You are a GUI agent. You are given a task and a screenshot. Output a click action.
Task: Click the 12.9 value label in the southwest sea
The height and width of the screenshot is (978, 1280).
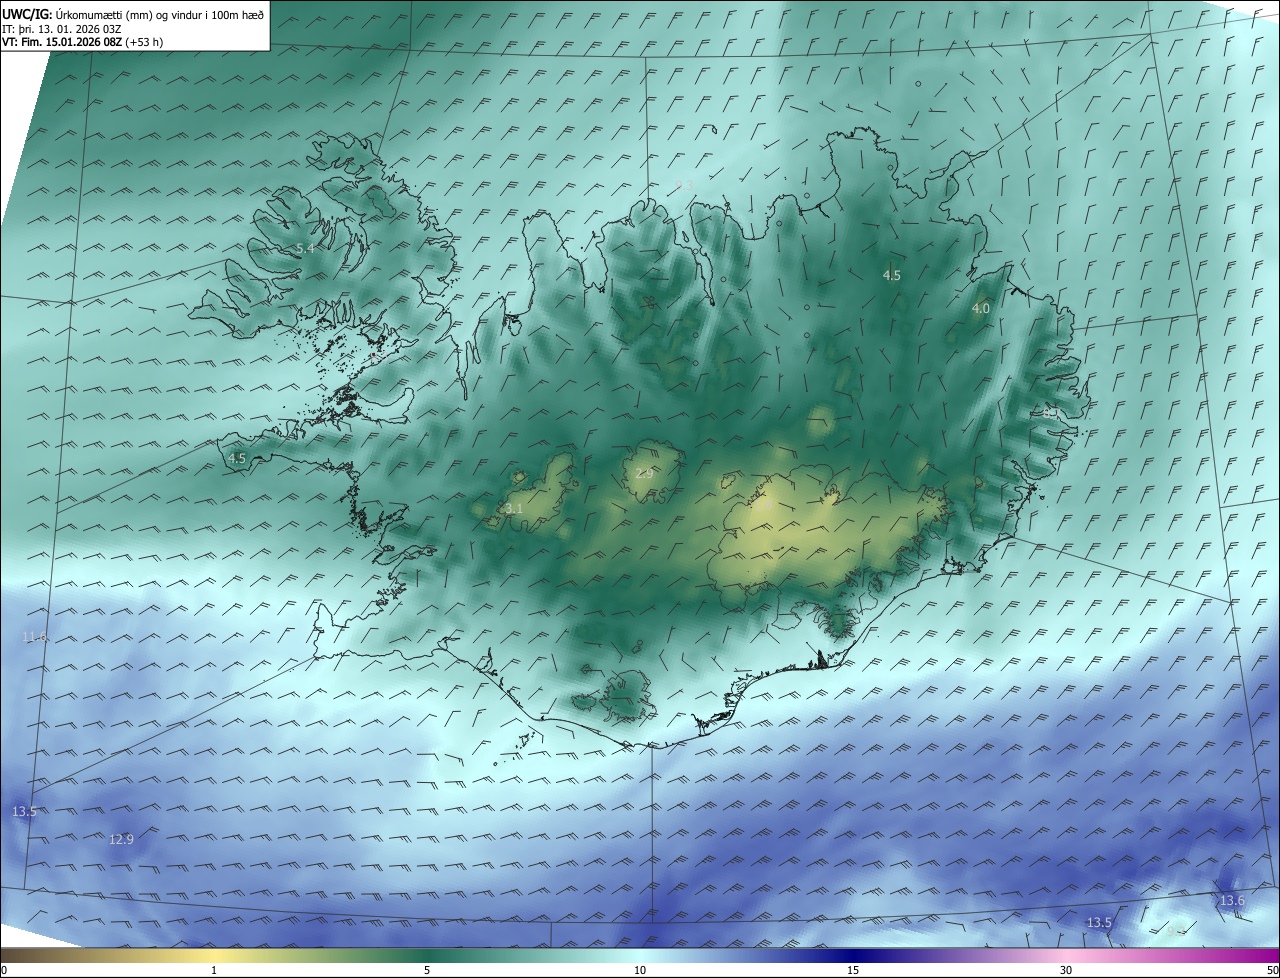121,839
